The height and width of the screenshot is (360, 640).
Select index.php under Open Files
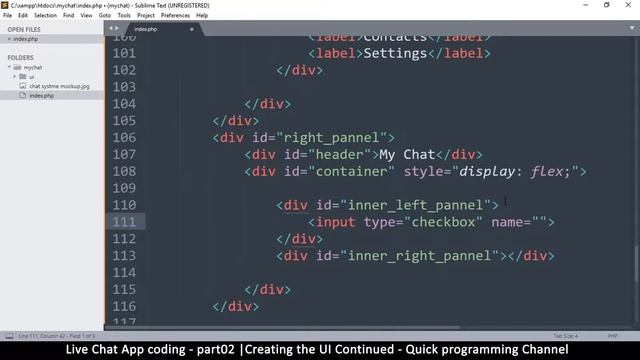point(26,39)
